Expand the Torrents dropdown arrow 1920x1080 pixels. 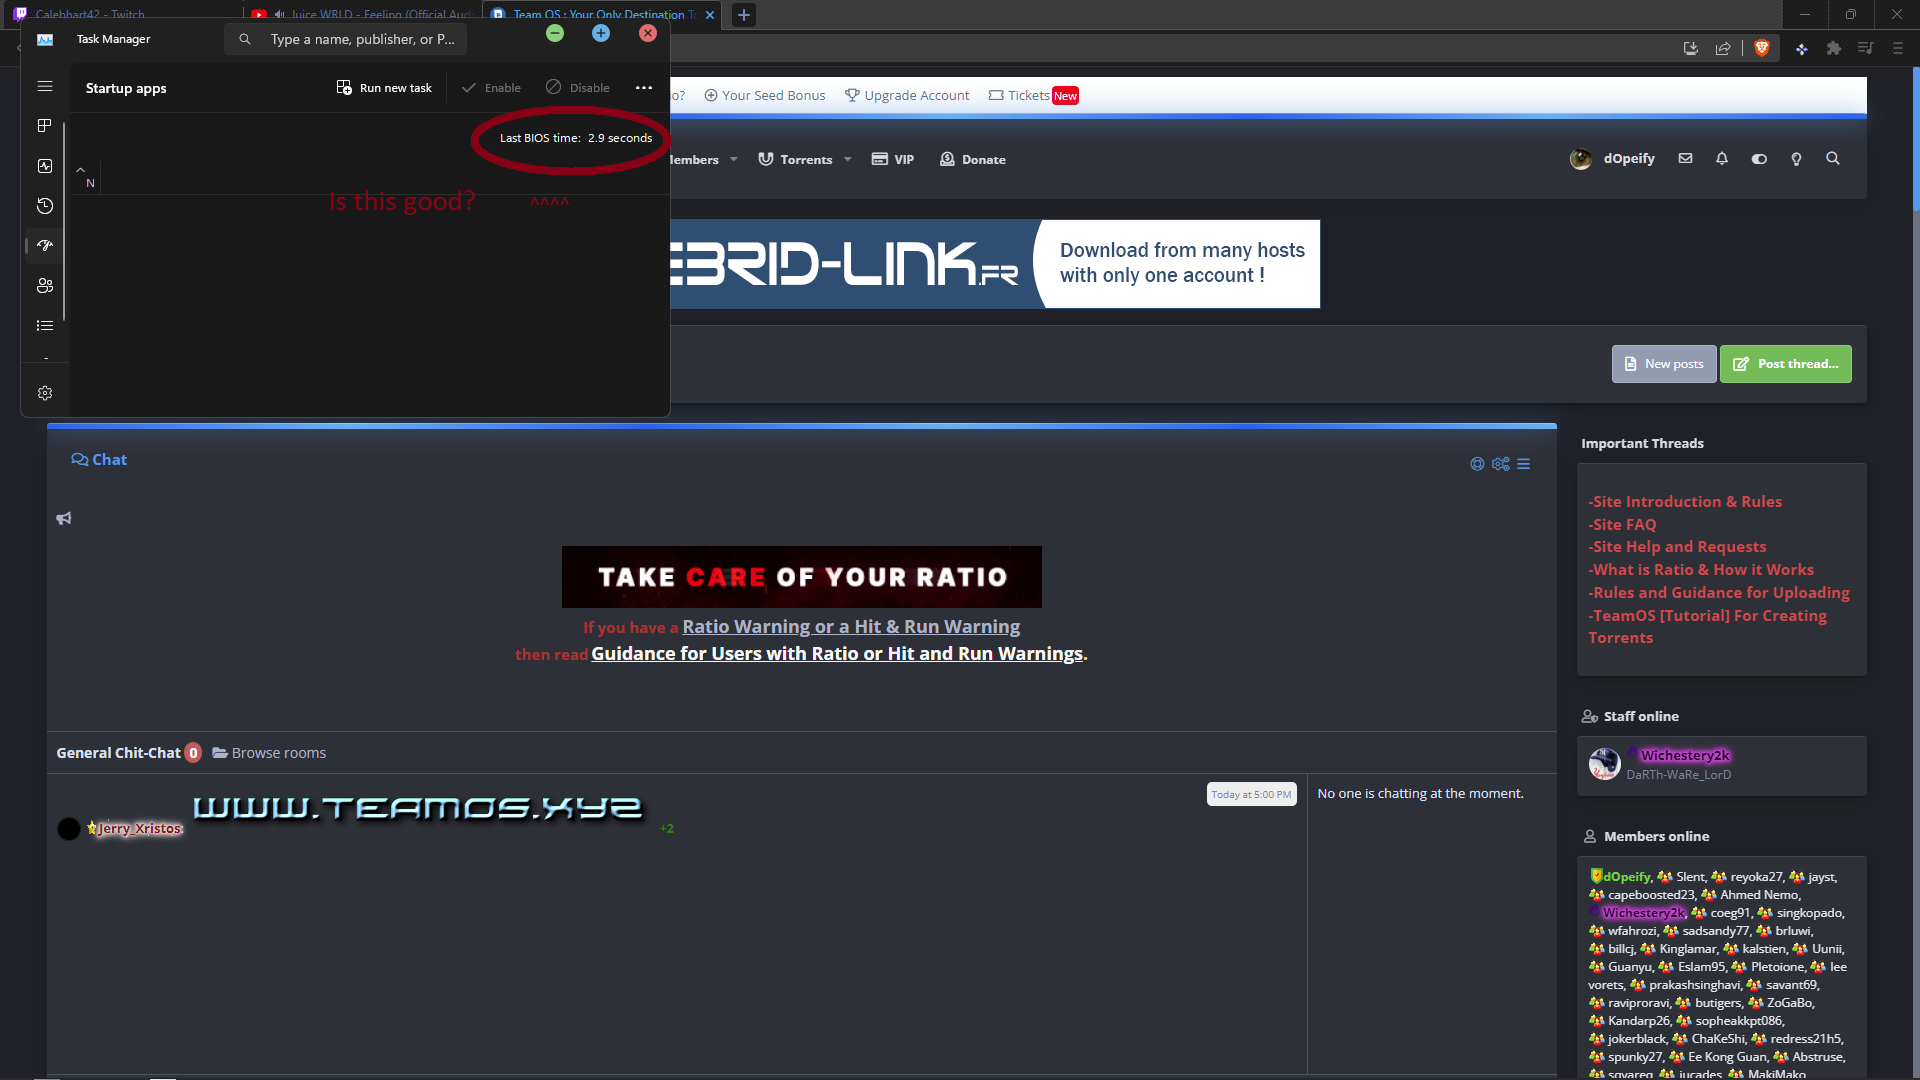848,160
